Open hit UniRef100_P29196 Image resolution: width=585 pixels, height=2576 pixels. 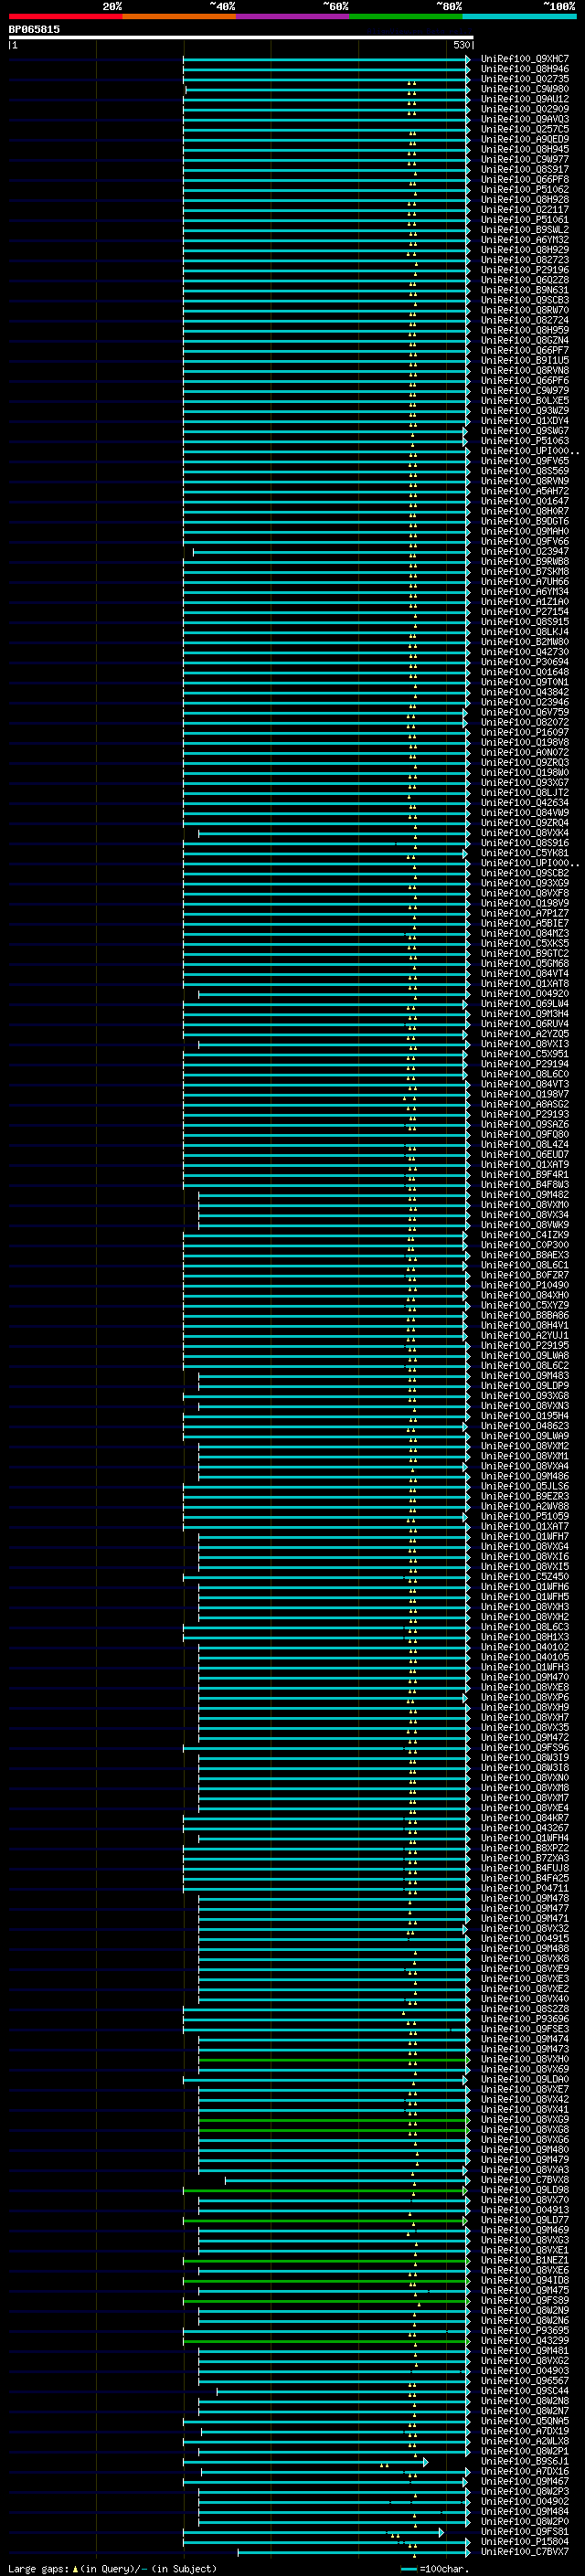click(x=525, y=270)
